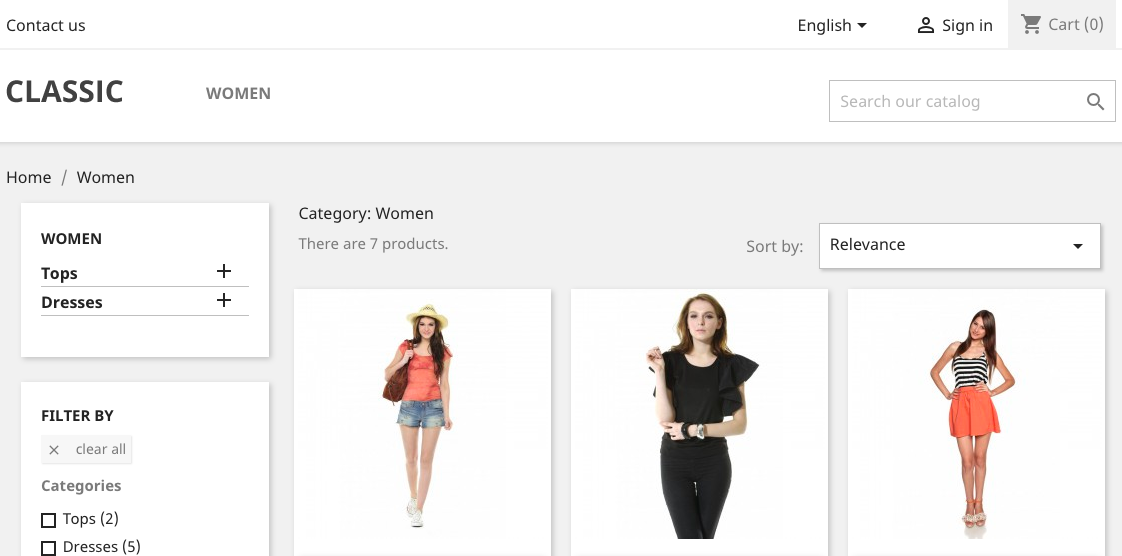
Task: Expand Dresses subcategory plus icon
Action: click(x=224, y=300)
